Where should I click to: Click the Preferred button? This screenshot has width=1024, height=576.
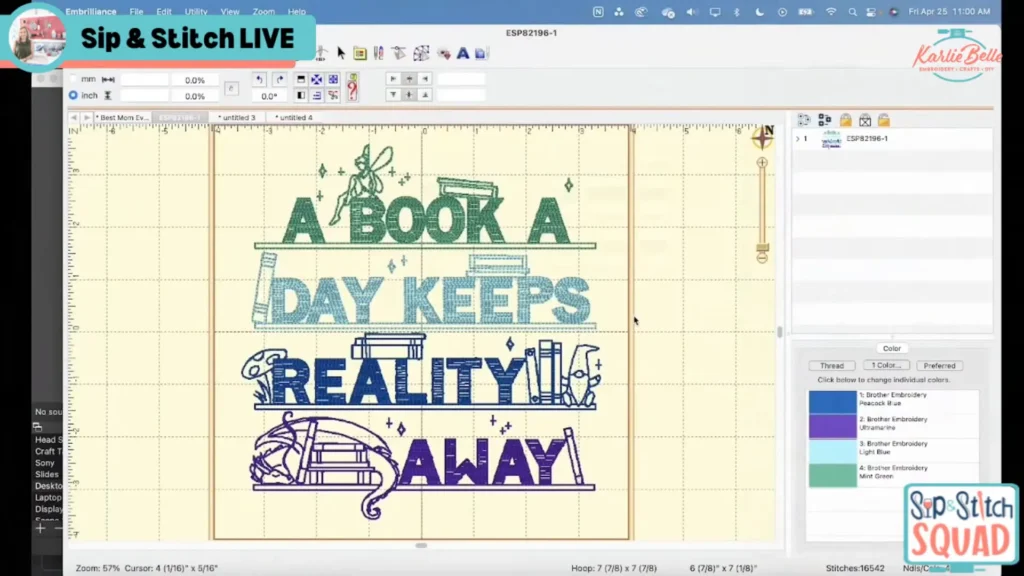point(940,366)
